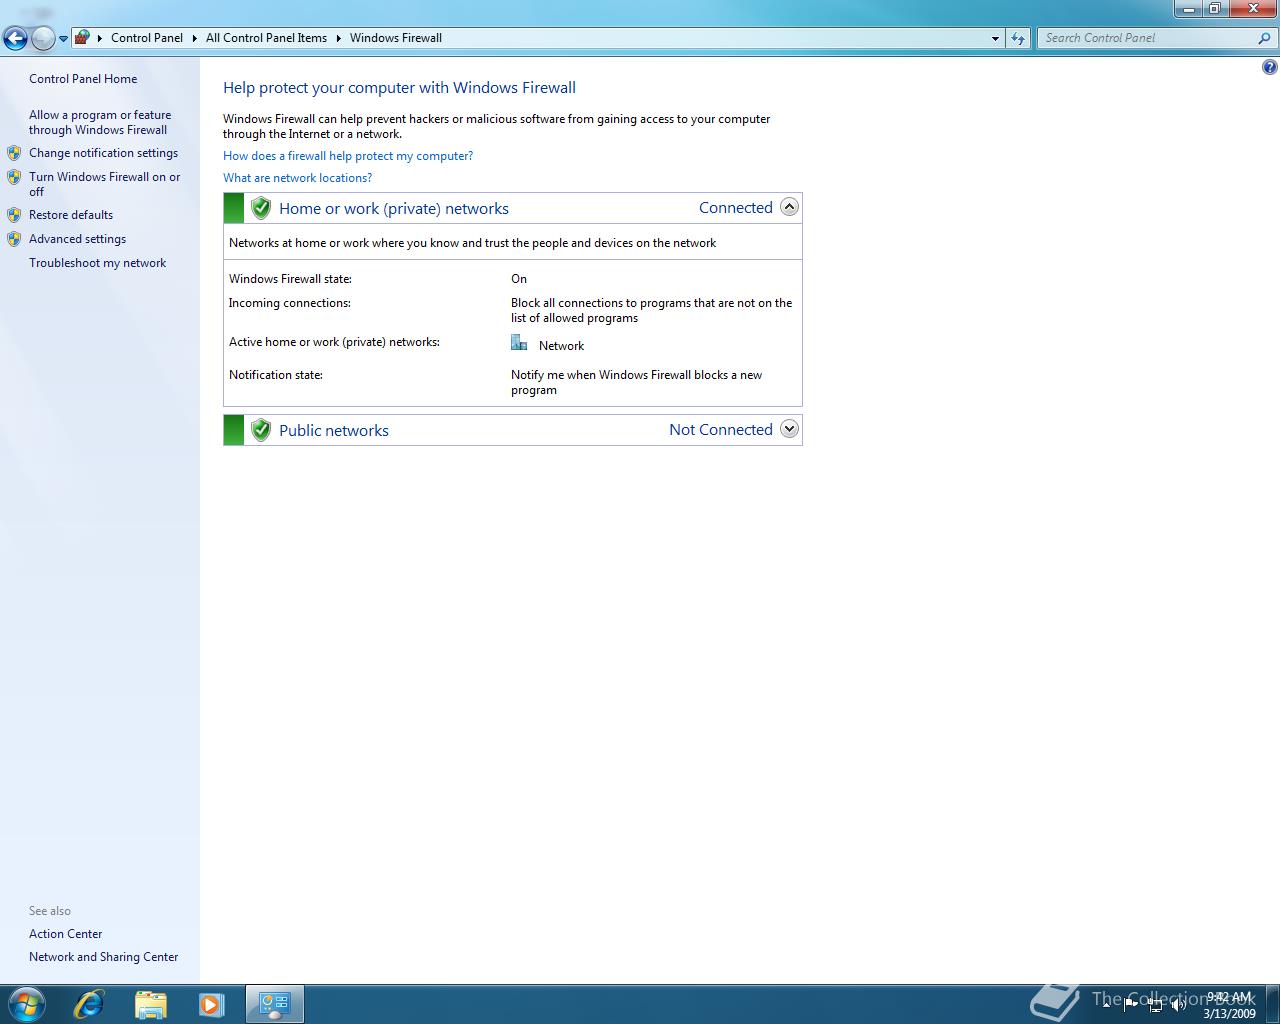Screen dimensions: 1280x1024
Task: Click the Control Panel icon in address bar
Action: tap(82, 37)
